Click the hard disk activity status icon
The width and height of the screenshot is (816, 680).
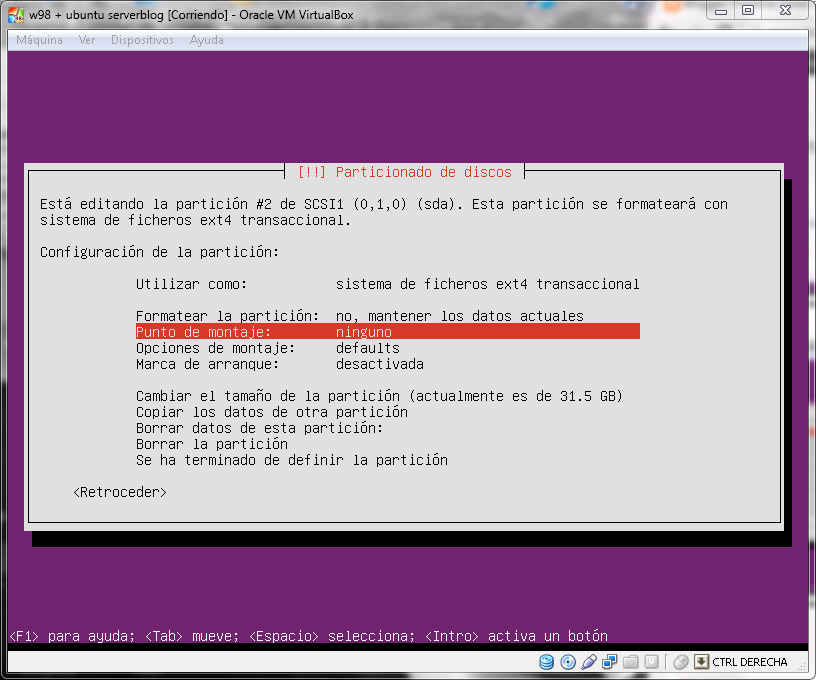(x=546, y=662)
